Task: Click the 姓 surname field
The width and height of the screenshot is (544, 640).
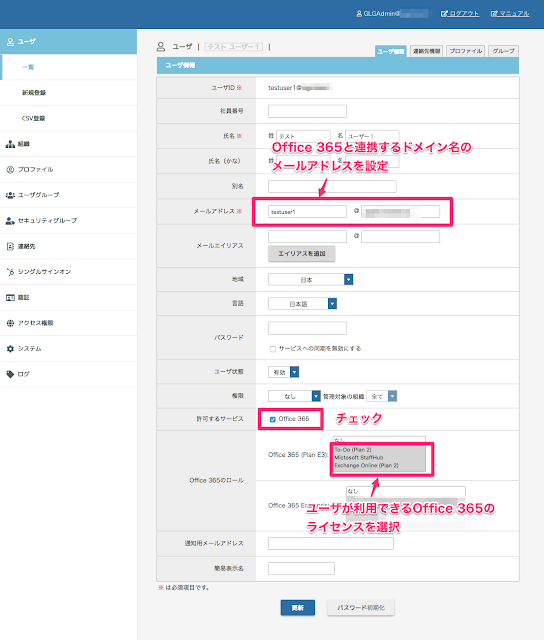Action: (x=303, y=136)
